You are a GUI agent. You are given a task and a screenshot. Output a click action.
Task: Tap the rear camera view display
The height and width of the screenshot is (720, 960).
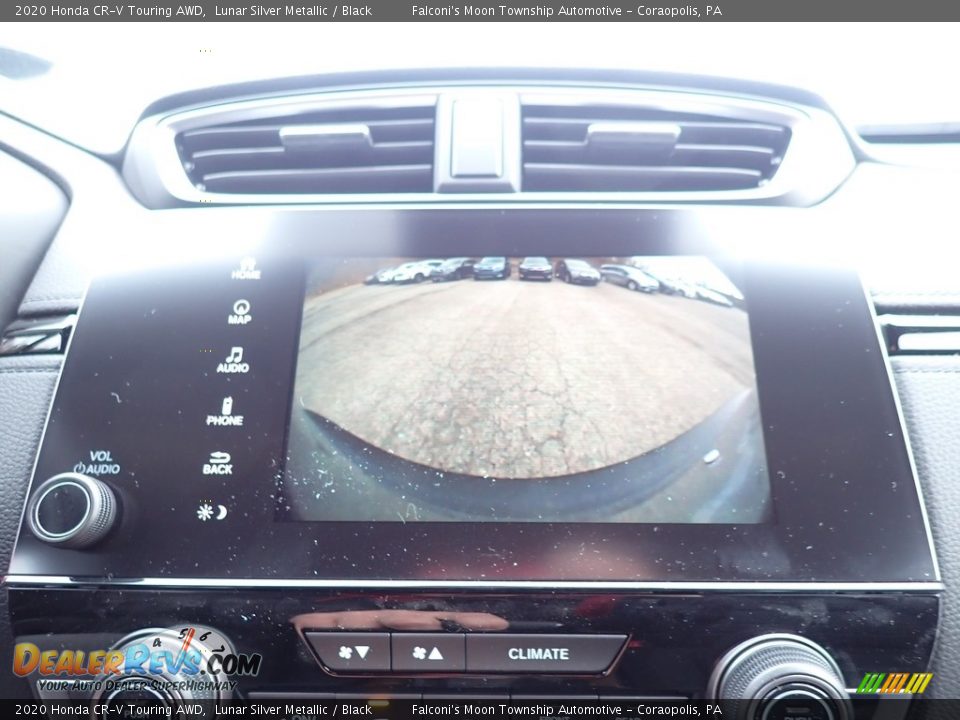(525, 390)
